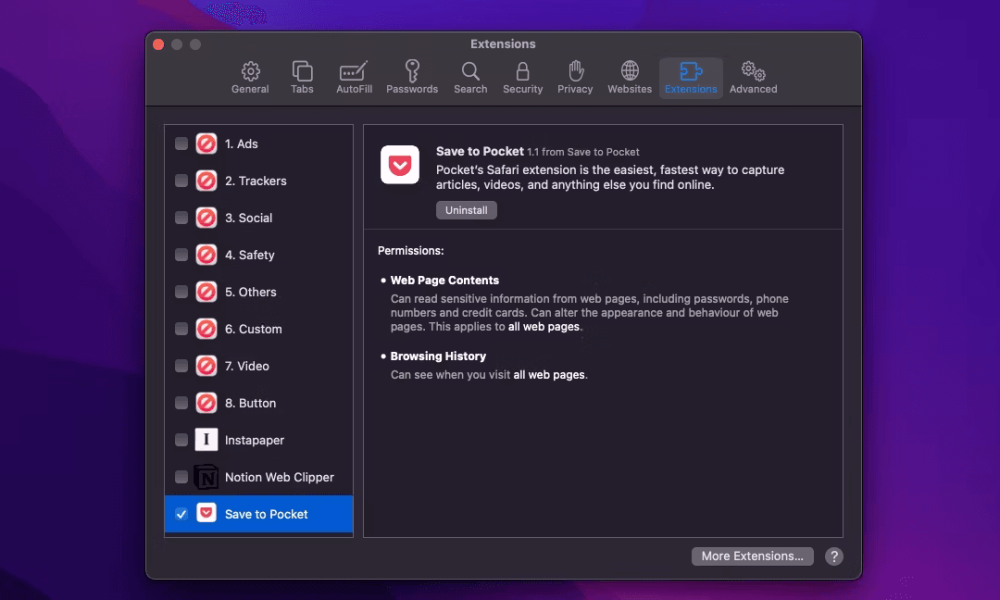Image resolution: width=1000 pixels, height=600 pixels.
Task: Switch to the General tab label
Action: tap(250, 89)
